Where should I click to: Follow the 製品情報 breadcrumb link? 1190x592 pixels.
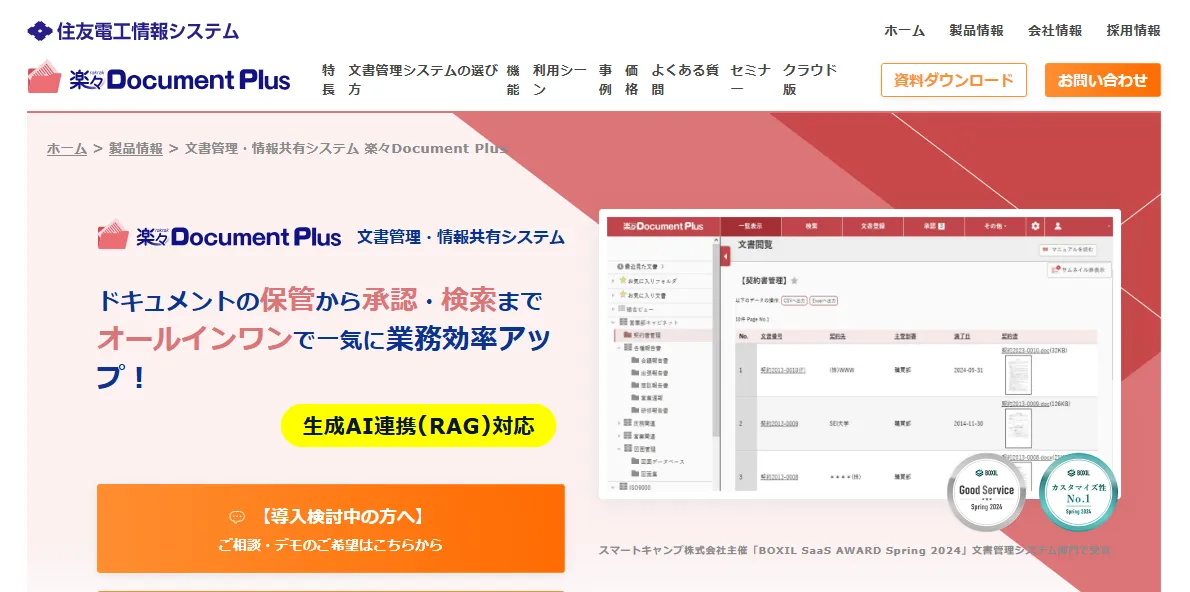point(136,148)
